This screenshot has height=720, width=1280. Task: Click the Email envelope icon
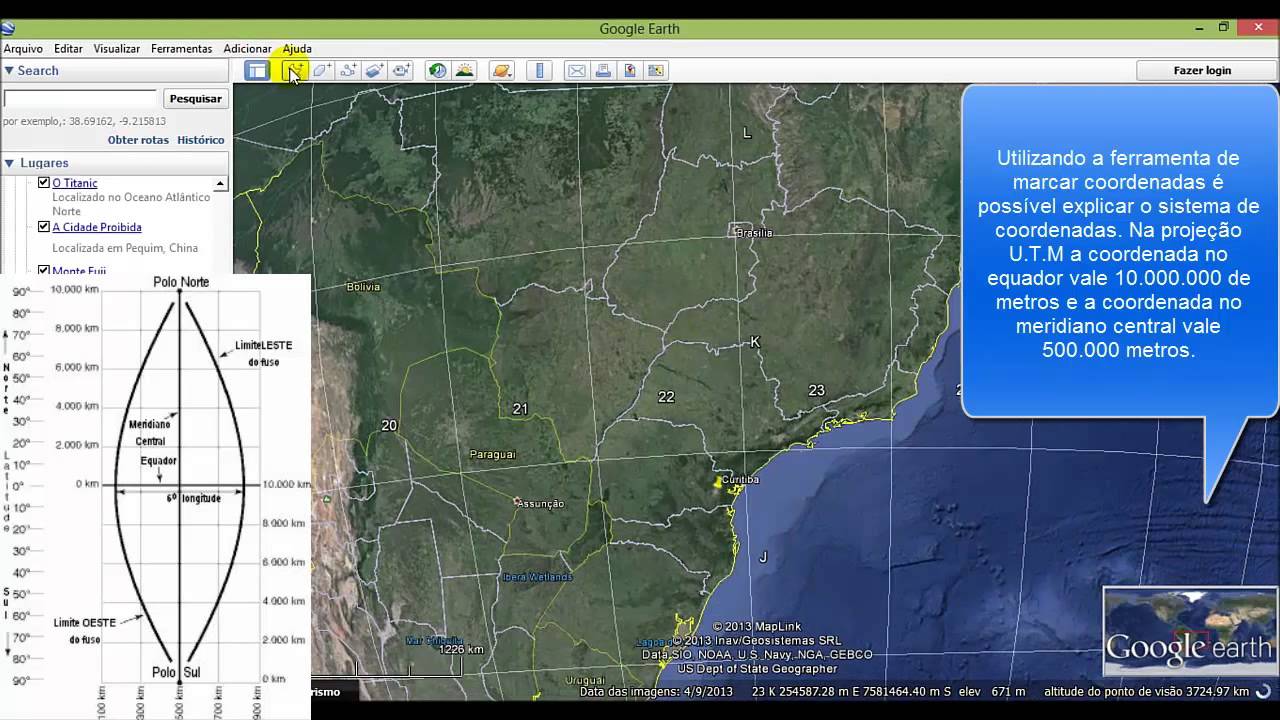click(x=576, y=70)
